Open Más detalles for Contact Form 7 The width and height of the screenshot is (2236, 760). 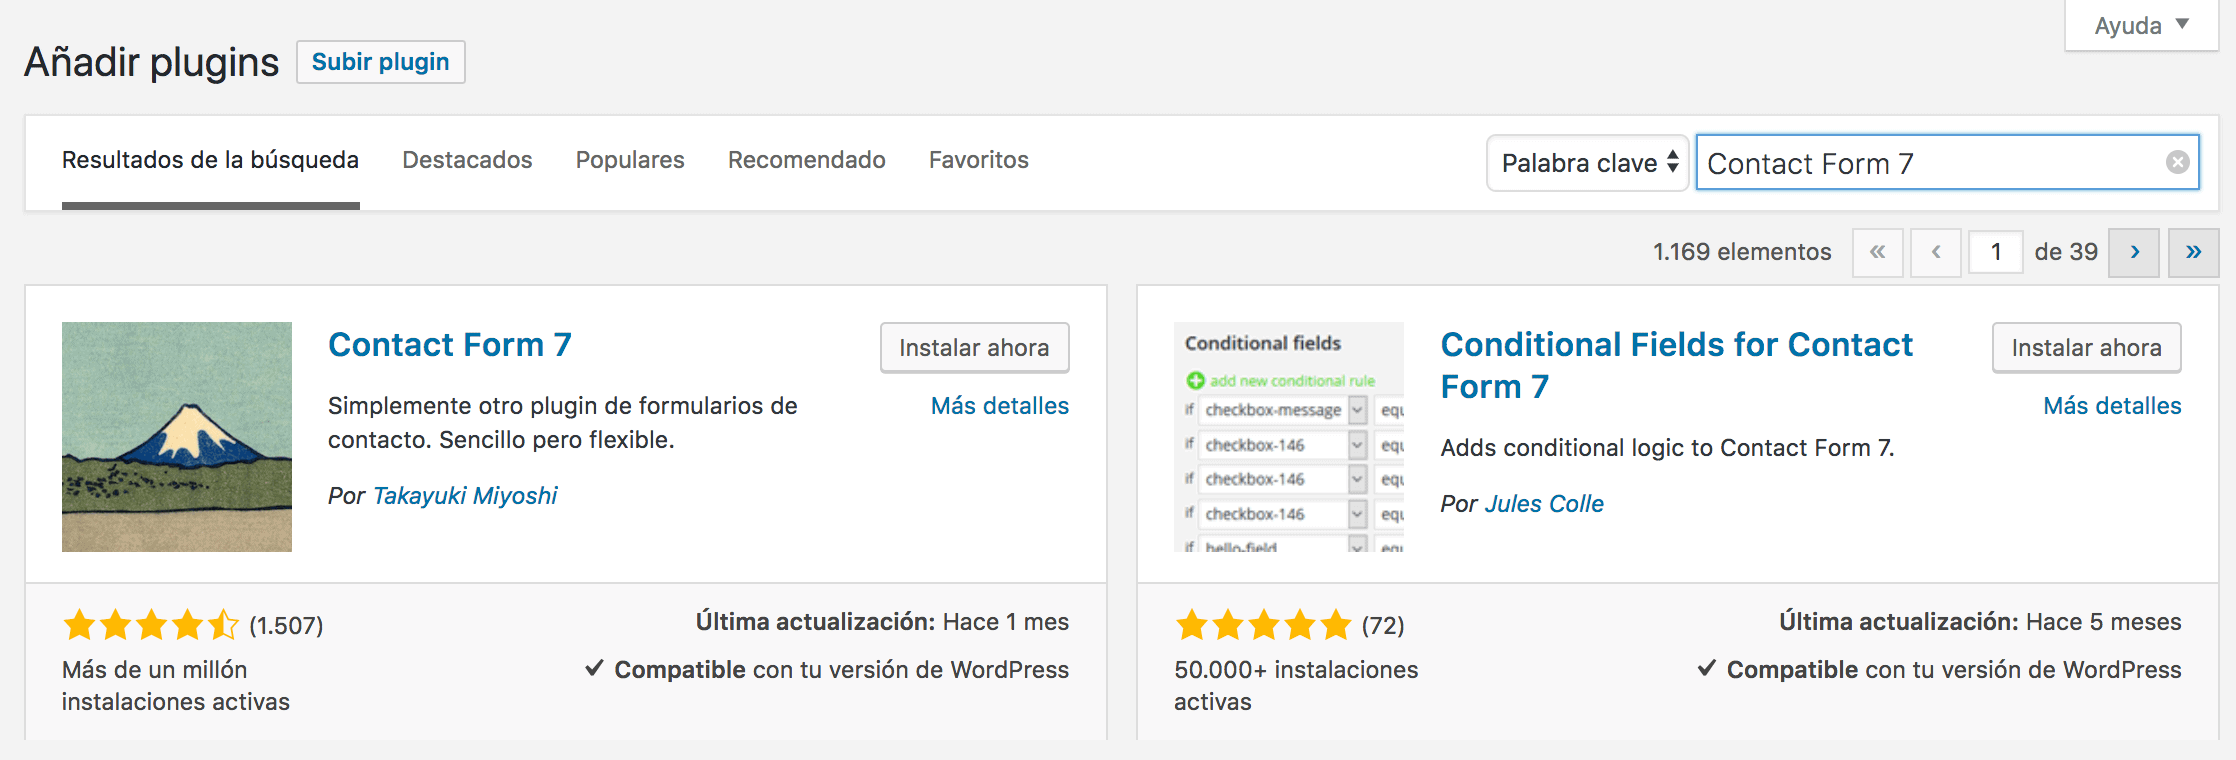pyautogui.click(x=999, y=406)
